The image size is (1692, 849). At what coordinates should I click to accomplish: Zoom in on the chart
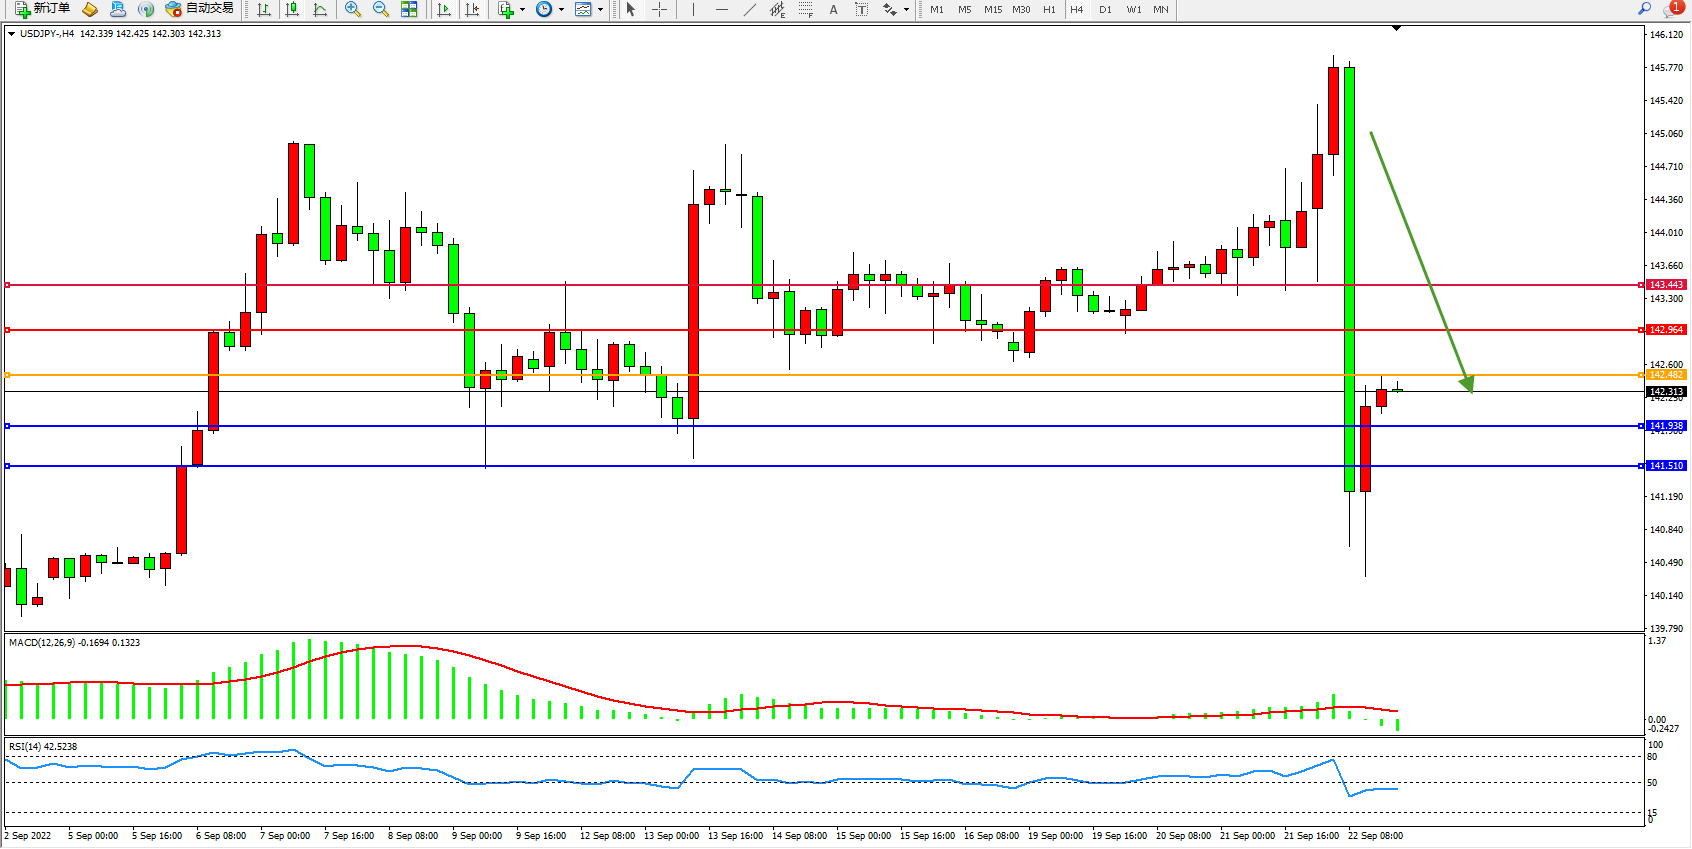(353, 9)
